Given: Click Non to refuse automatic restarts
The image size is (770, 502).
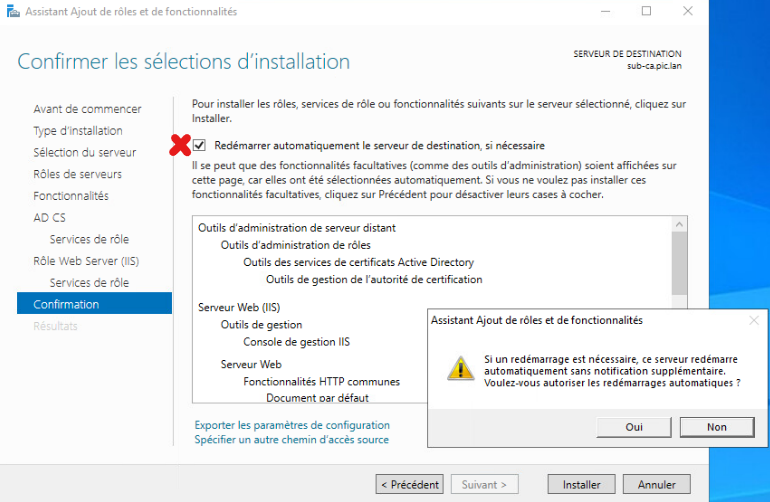Looking at the screenshot, I should pos(716,426).
